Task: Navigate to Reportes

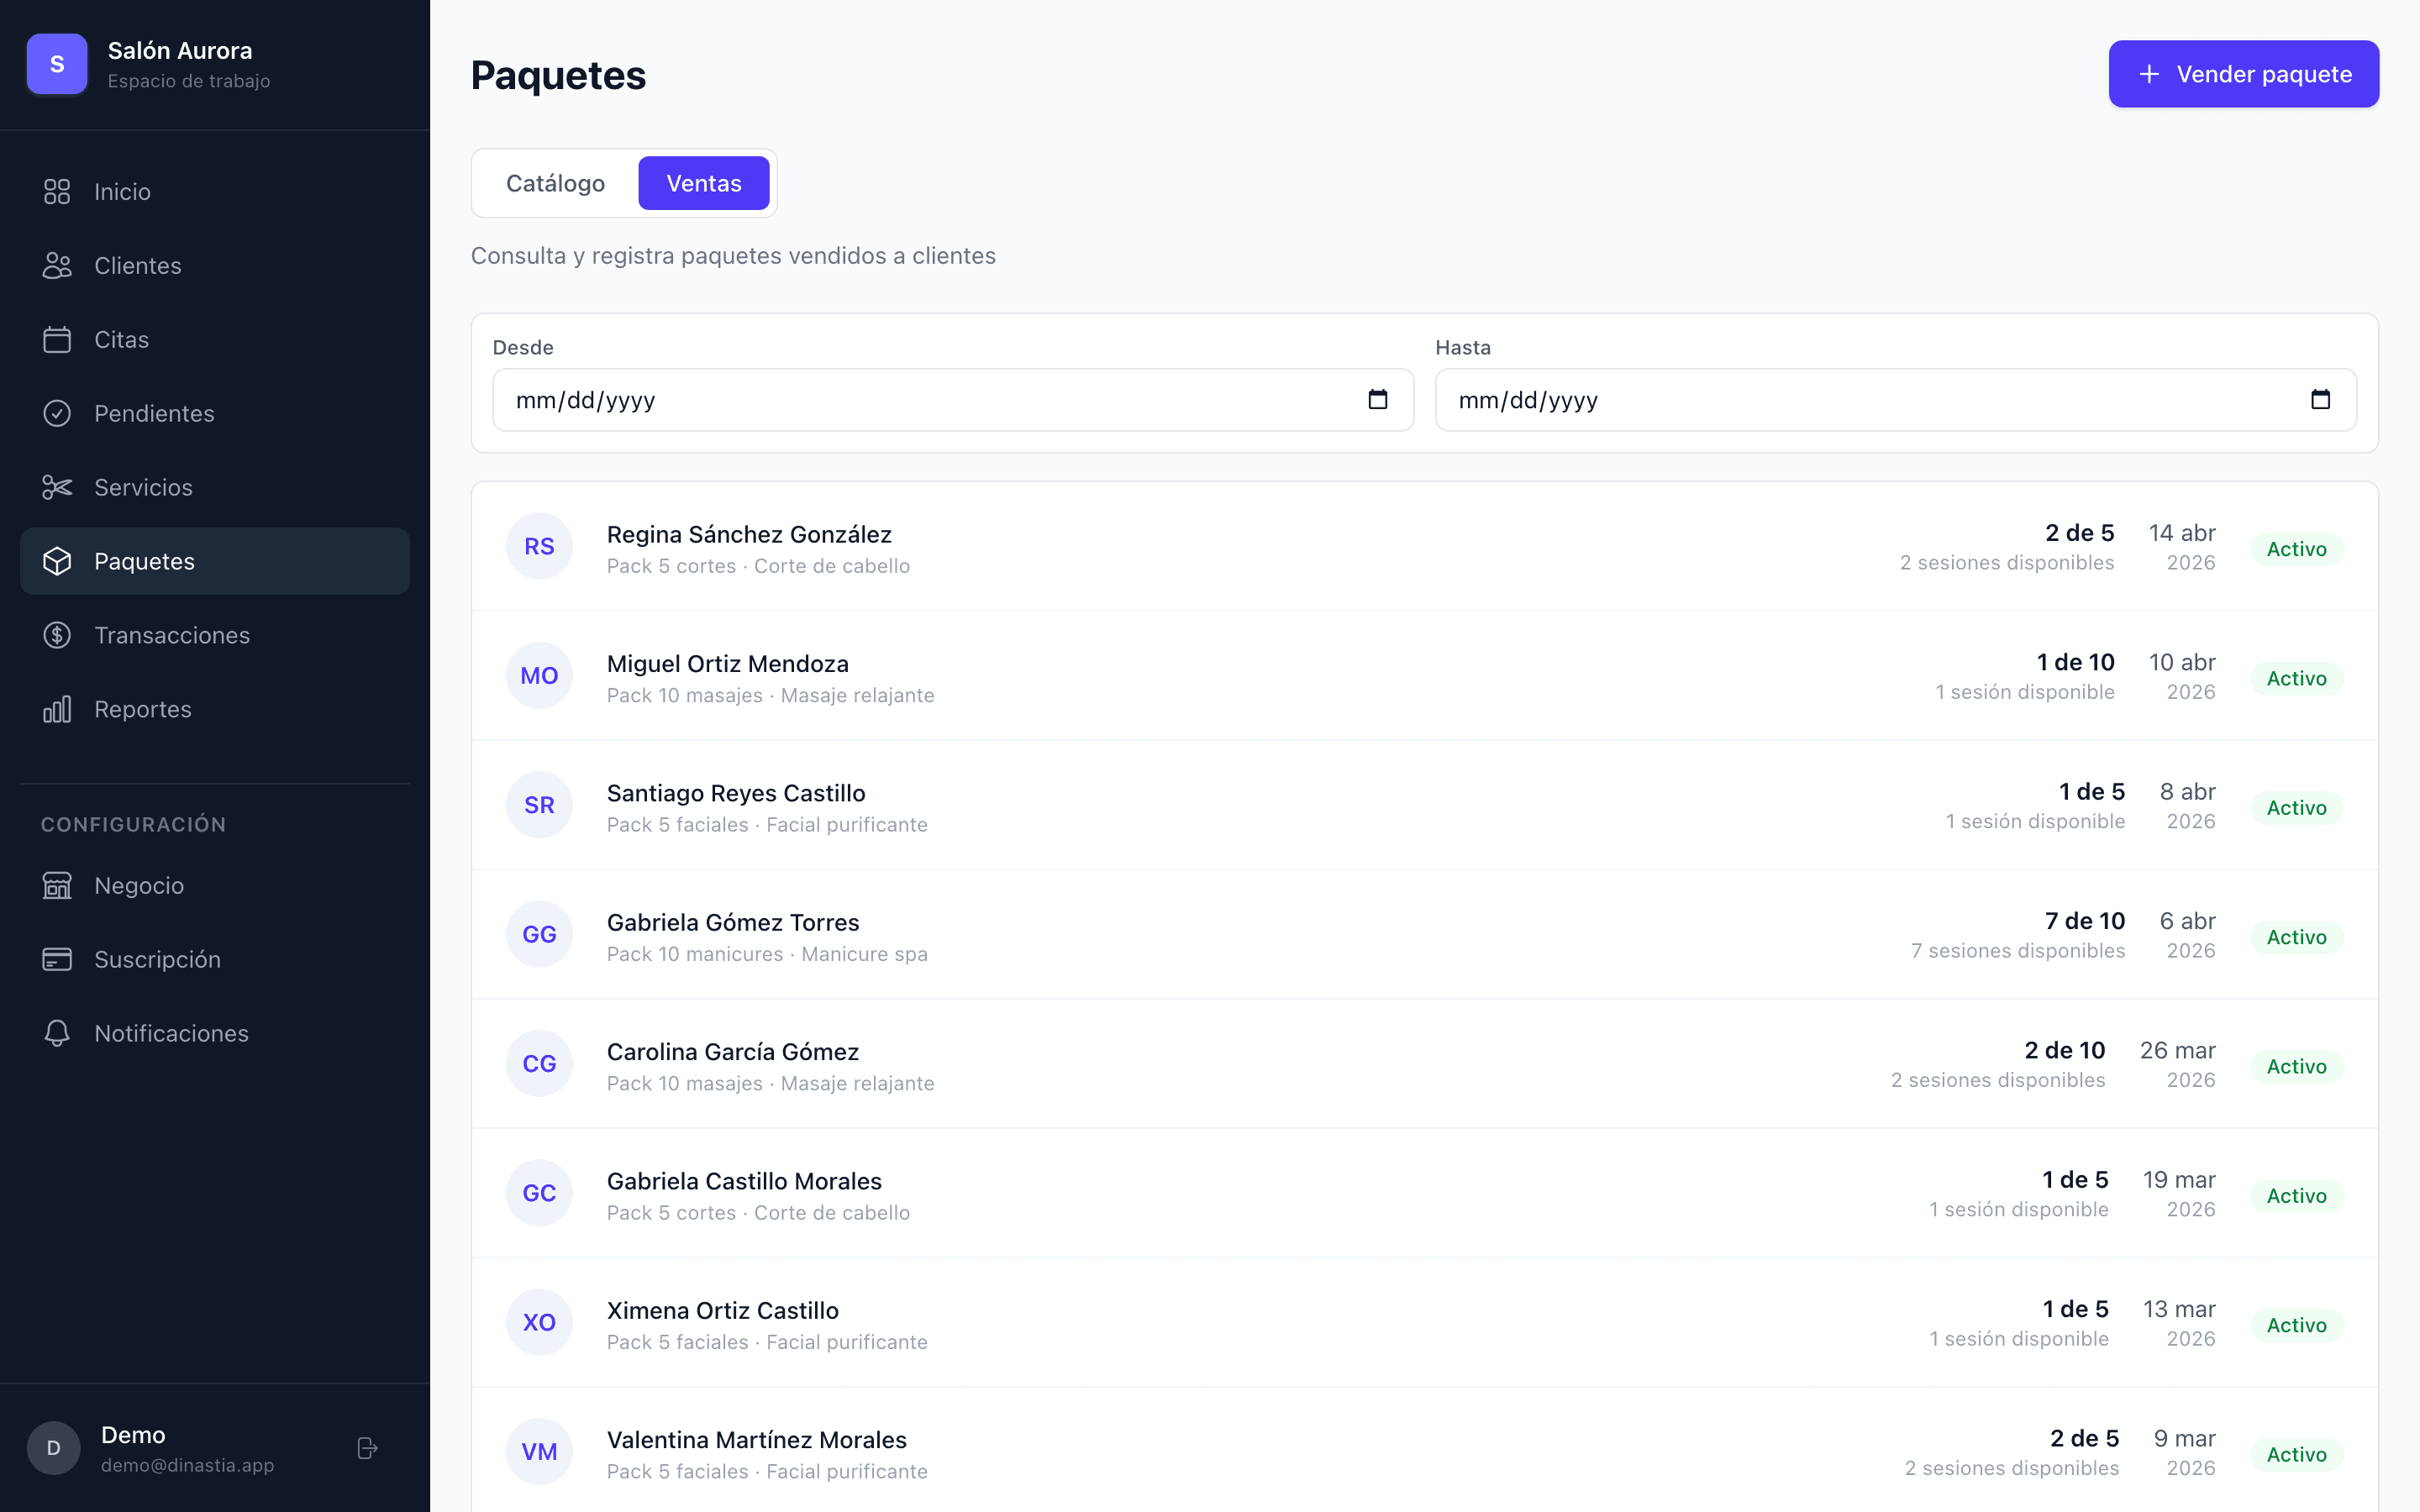Action: [x=215, y=710]
